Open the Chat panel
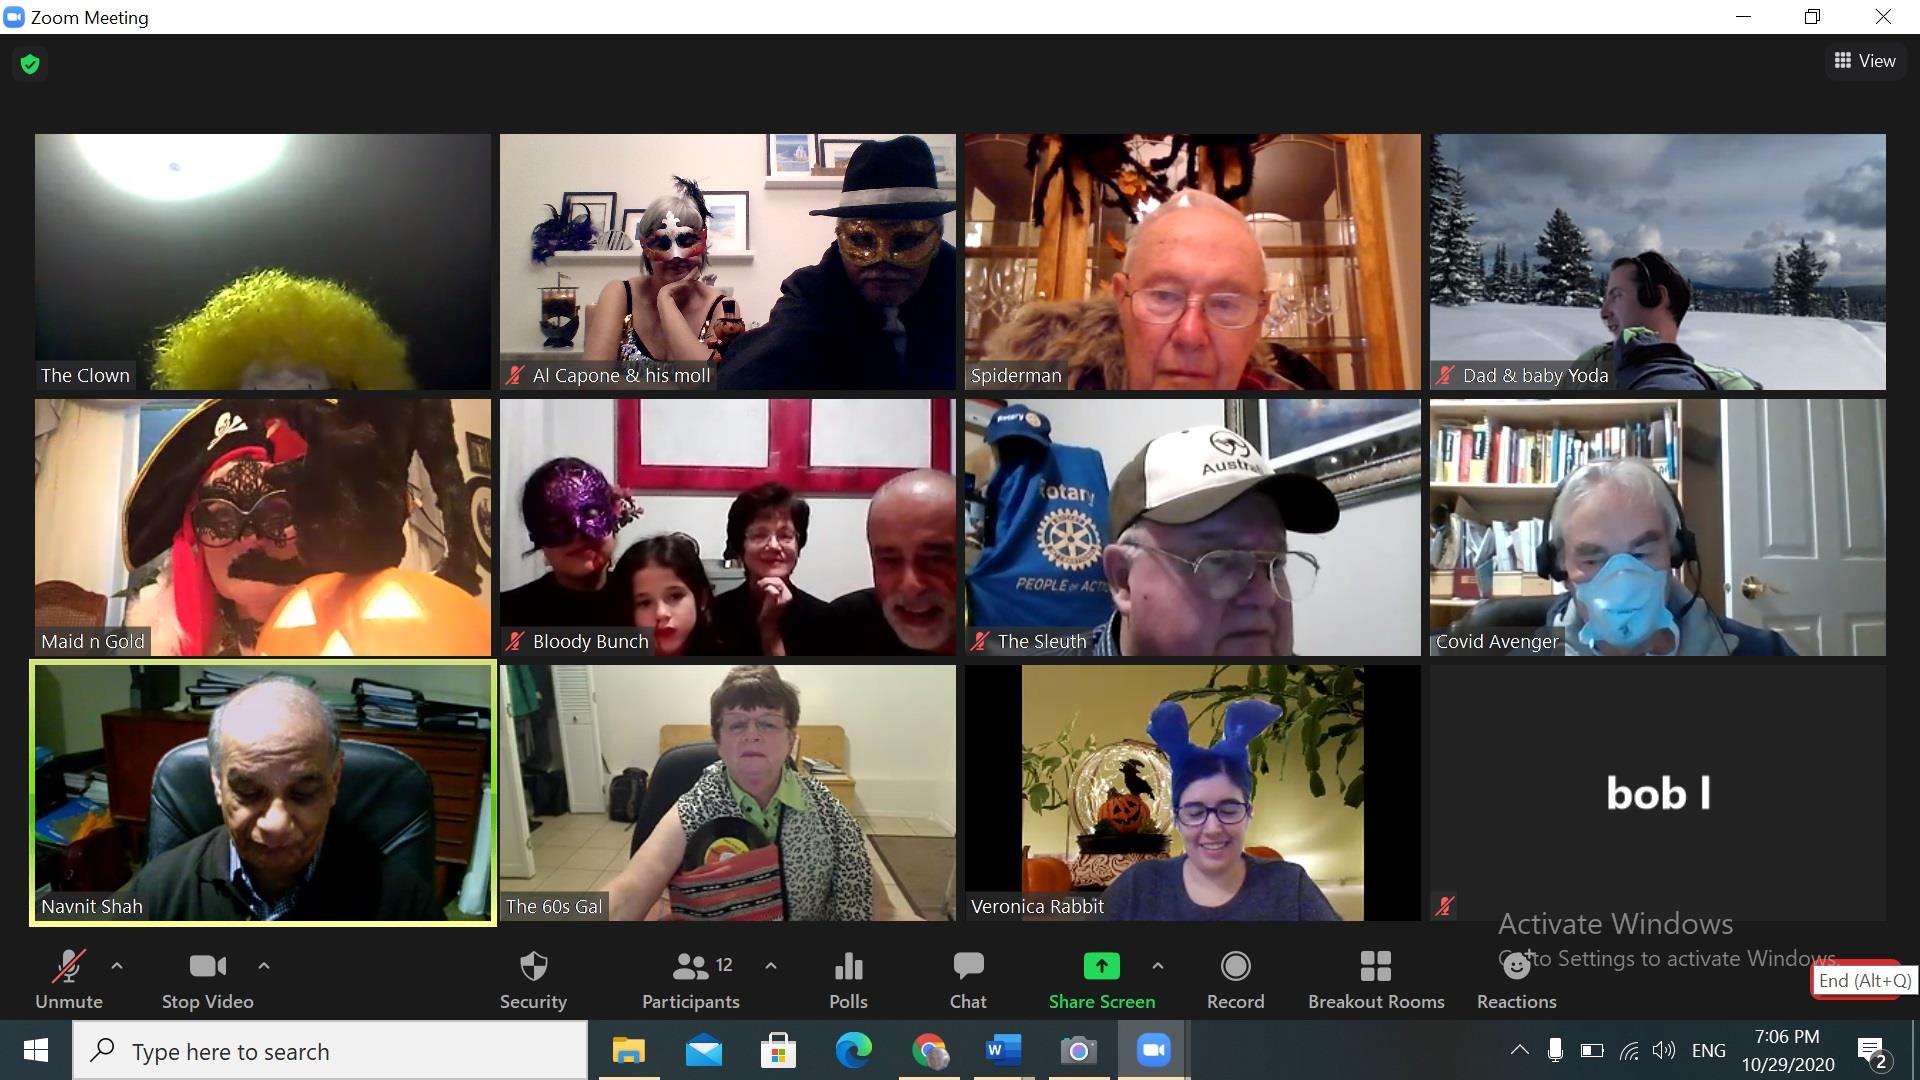 pyautogui.click(x=968, y=980)
